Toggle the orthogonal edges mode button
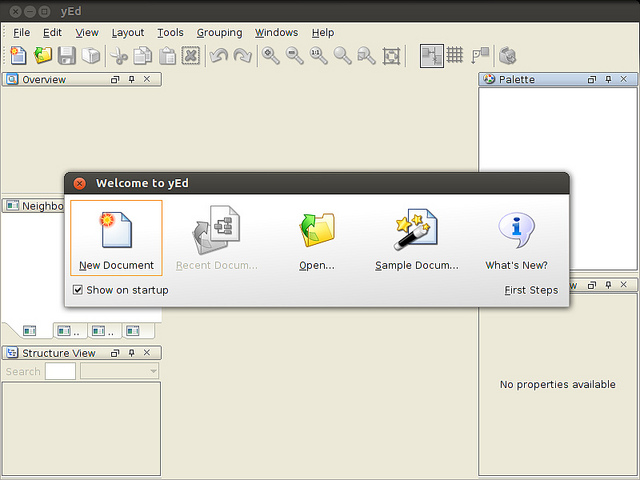This screenshot has height=480, width=640. [432, 56]
